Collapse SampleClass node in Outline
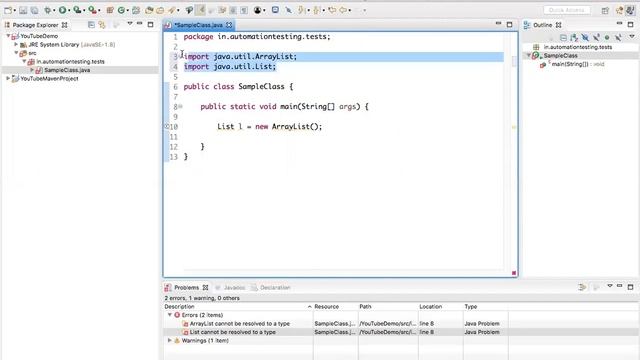This screenshot has width=640, height=360. click(529, 56)
